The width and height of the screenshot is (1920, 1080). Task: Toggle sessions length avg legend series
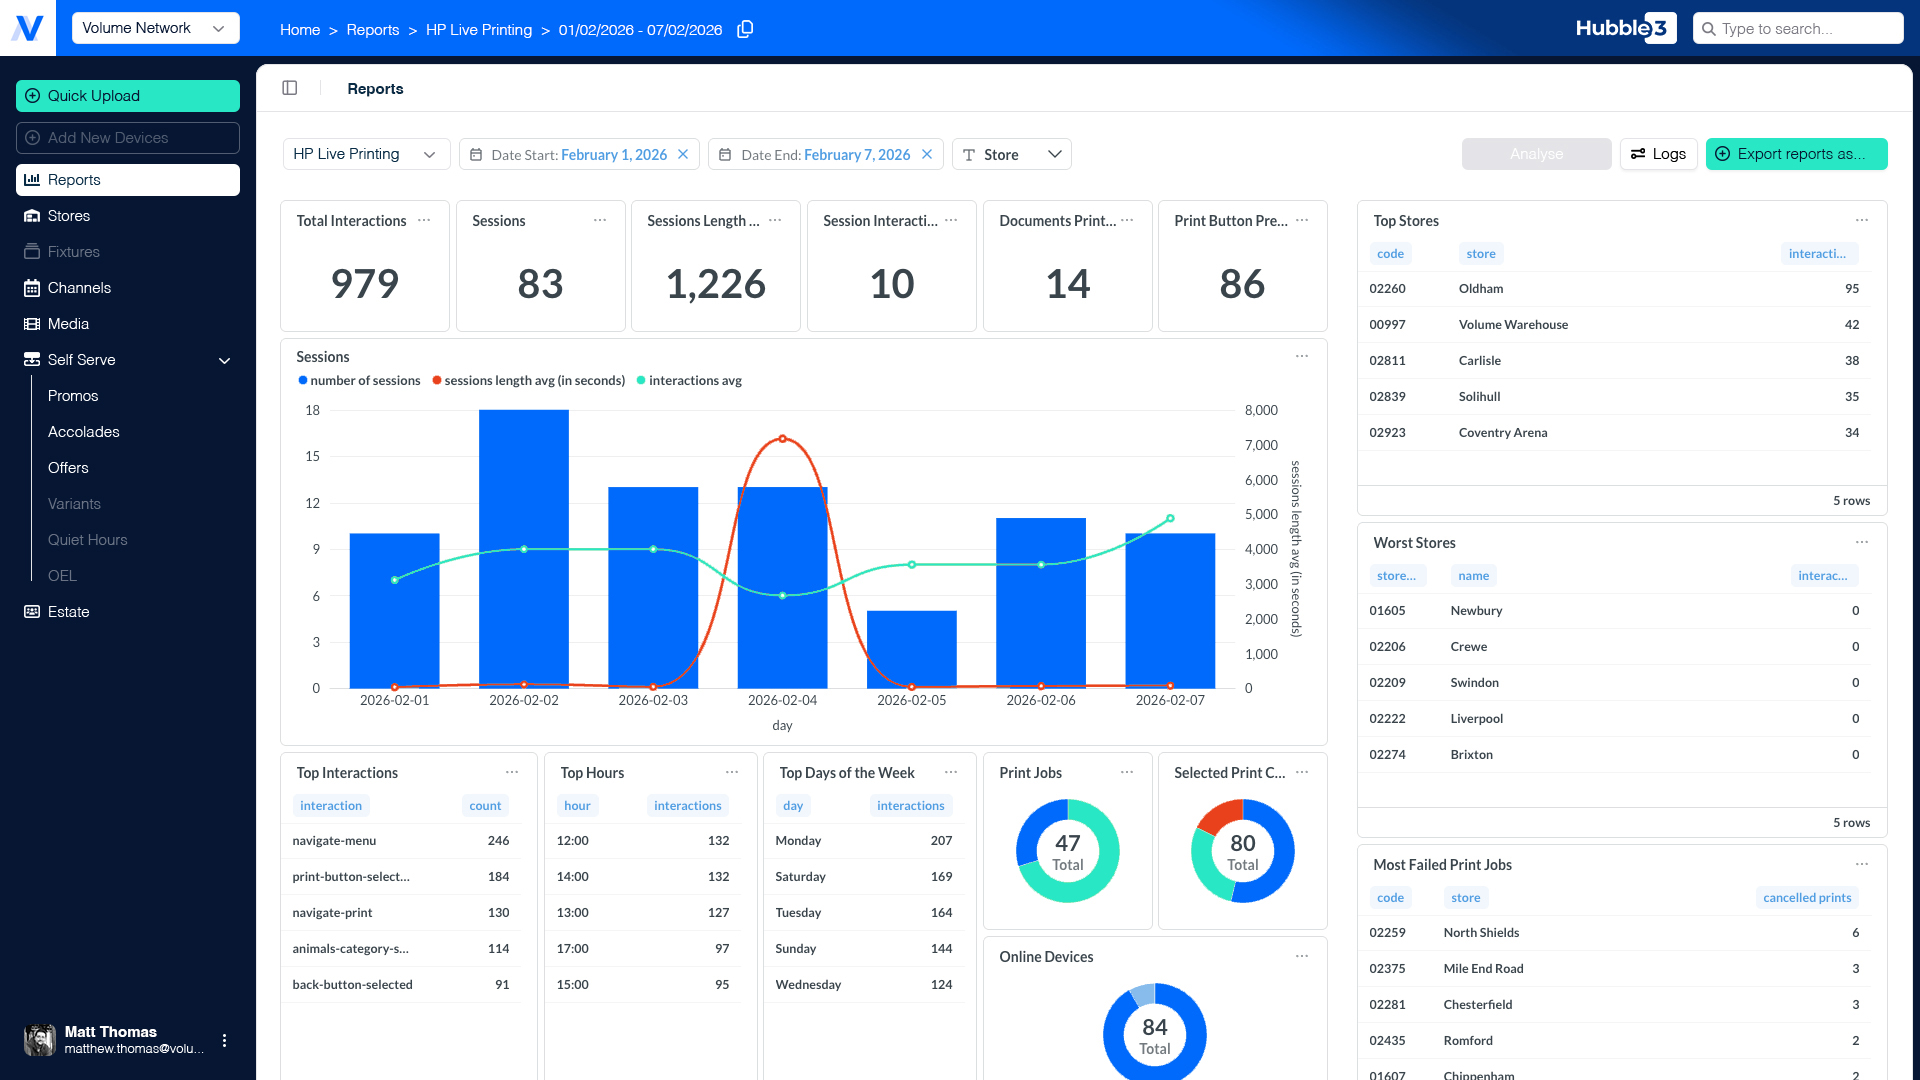point(529,381)
